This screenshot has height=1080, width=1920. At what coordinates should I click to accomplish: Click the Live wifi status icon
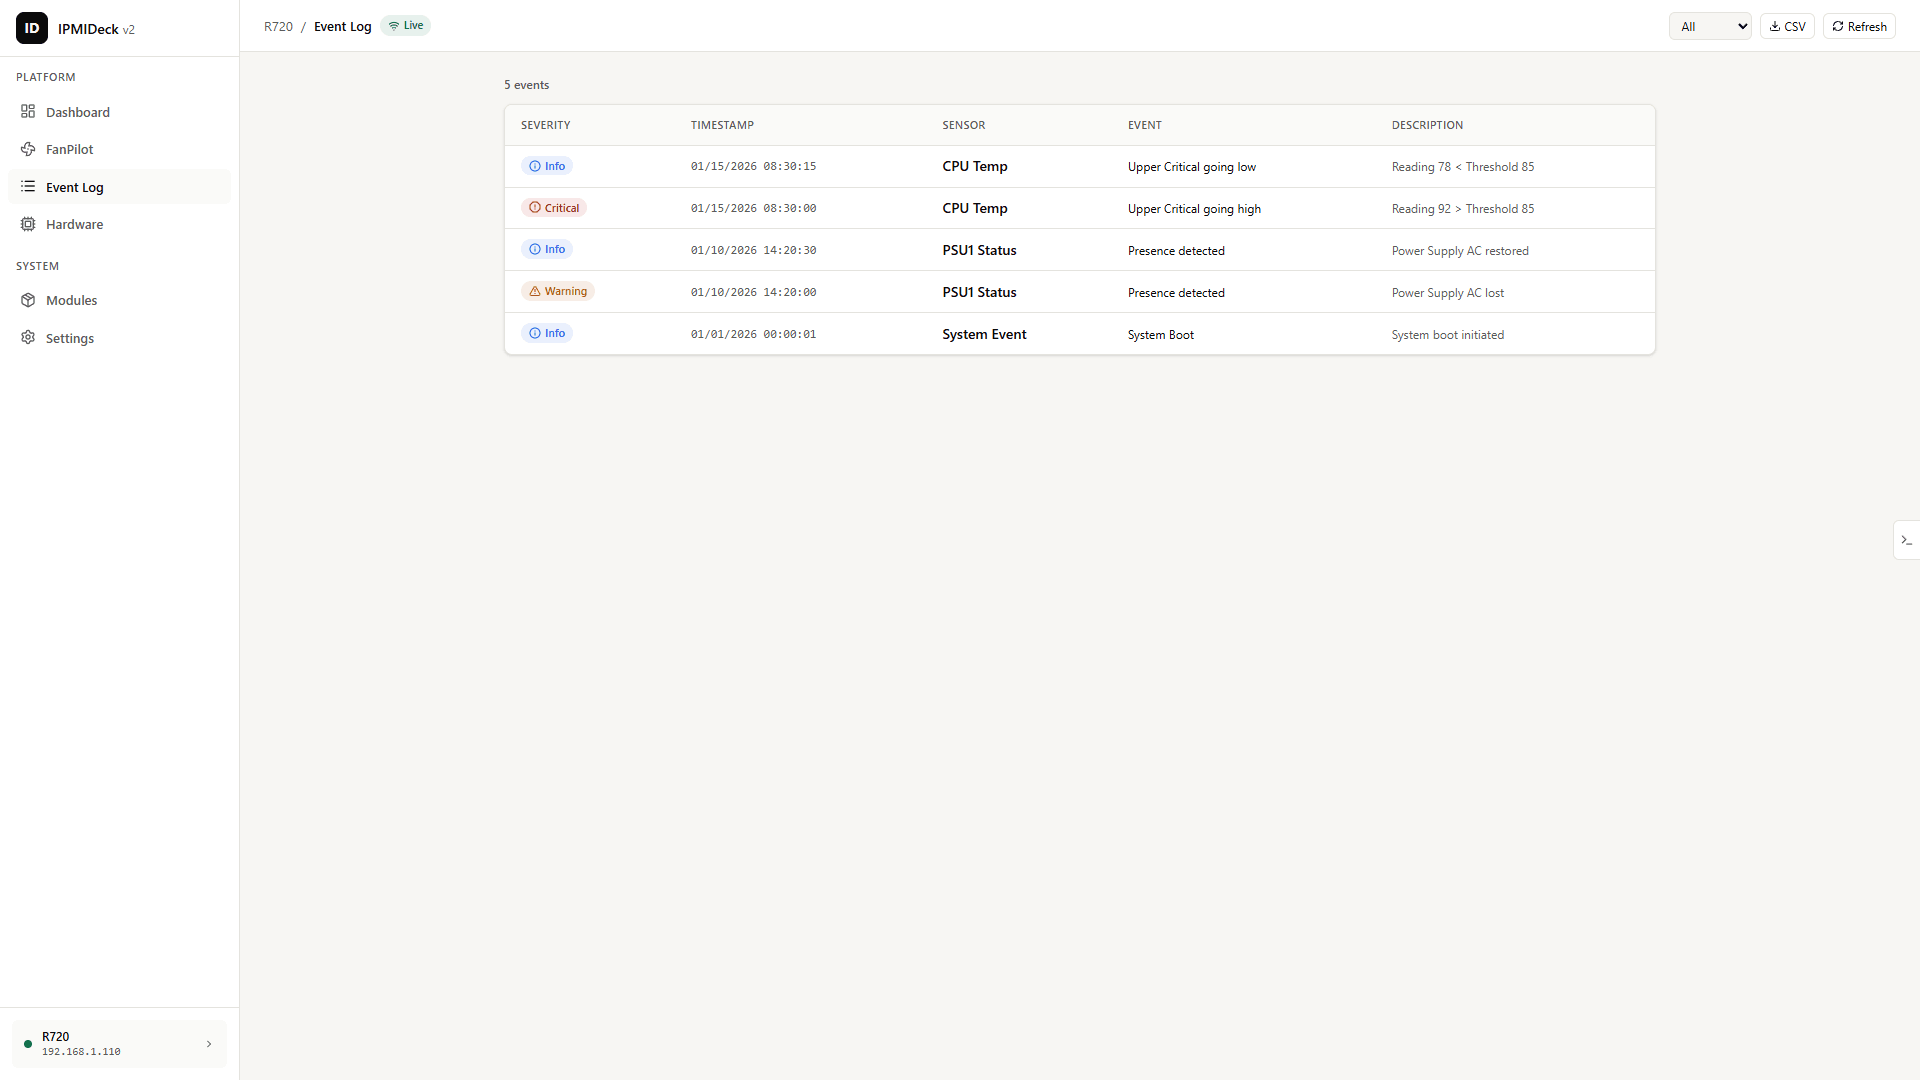[394, 26]
